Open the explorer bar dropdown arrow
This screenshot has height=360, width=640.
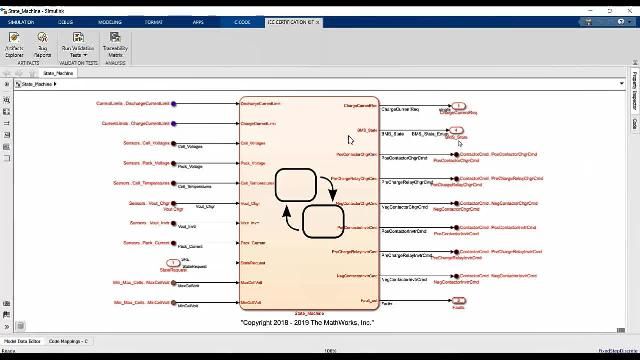pyautogui.click(x=622, y=84)
